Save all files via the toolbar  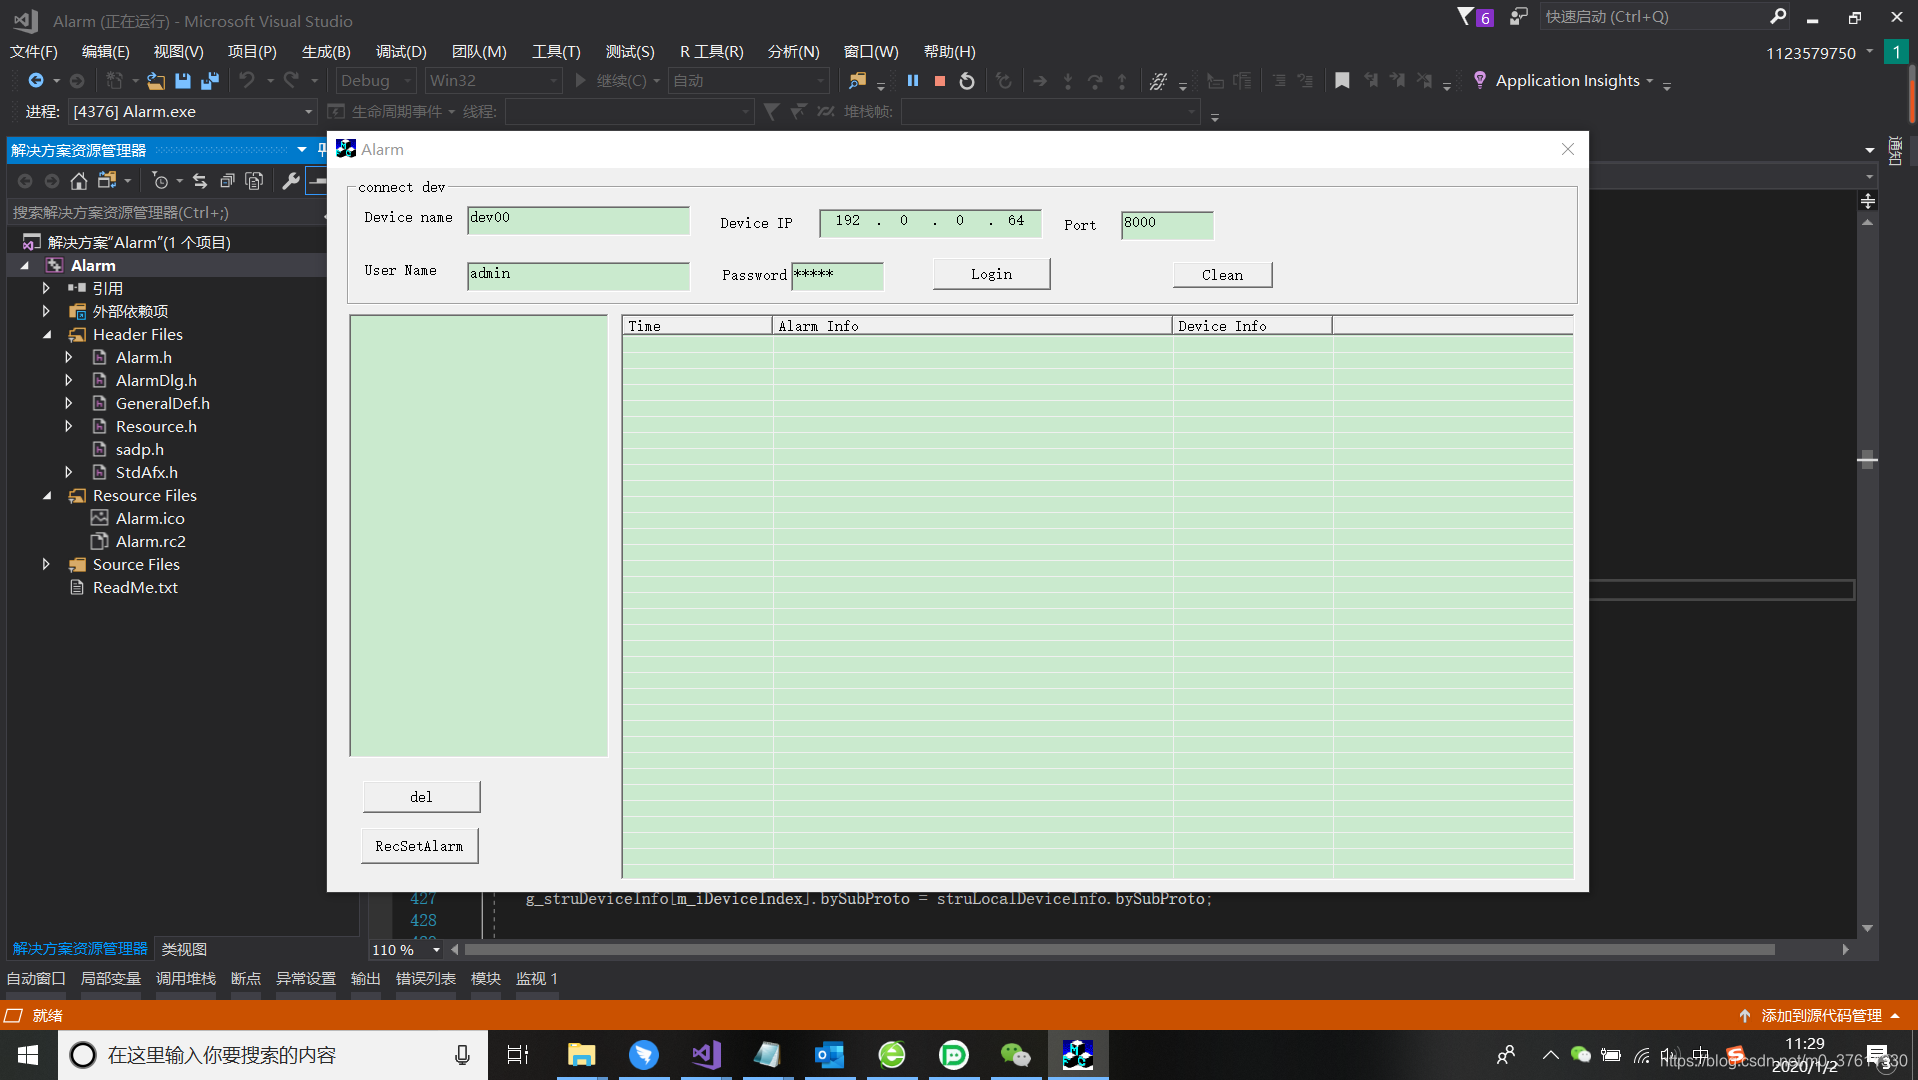click(x=210, y=81)
